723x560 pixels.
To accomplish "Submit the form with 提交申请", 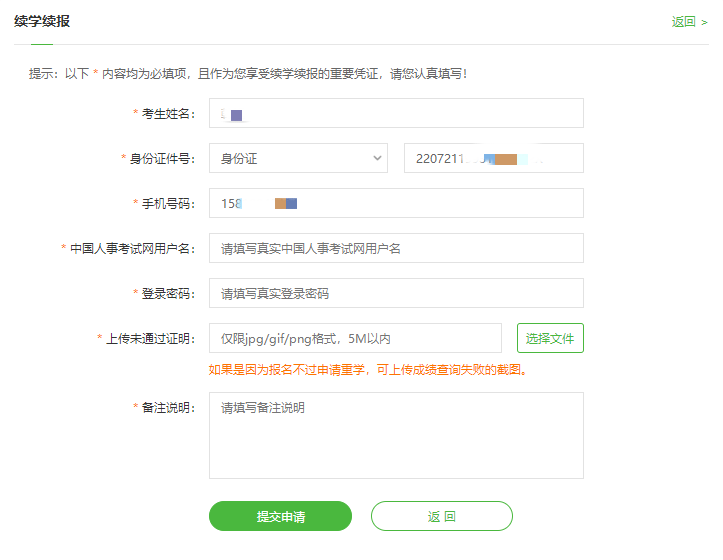I will [x=280, y=516].
